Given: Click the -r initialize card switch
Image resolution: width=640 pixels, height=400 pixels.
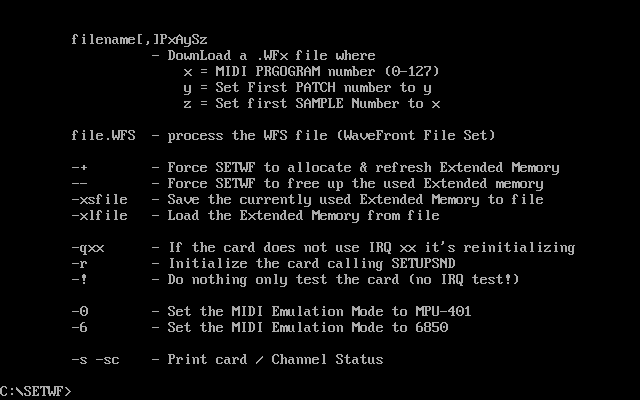Looking at the screenshot, I should [x=80, y=263].
